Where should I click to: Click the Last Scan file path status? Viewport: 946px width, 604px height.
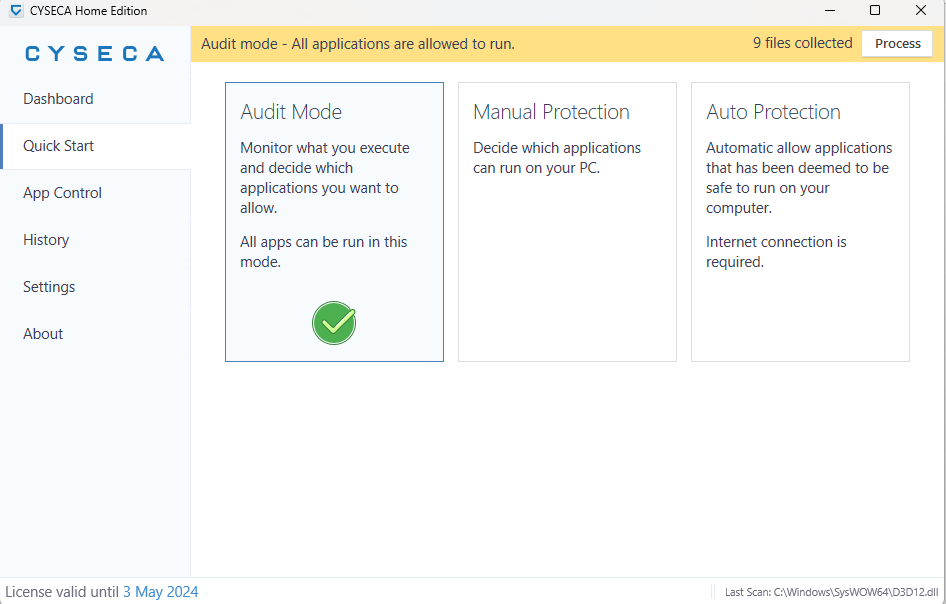(831, 593)
